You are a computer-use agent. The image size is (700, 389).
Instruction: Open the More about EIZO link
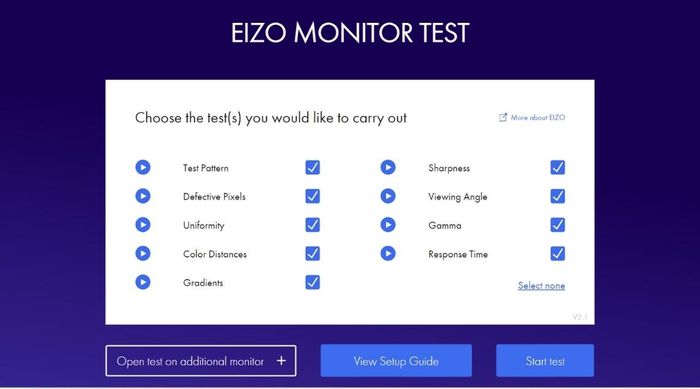point(532,117)
